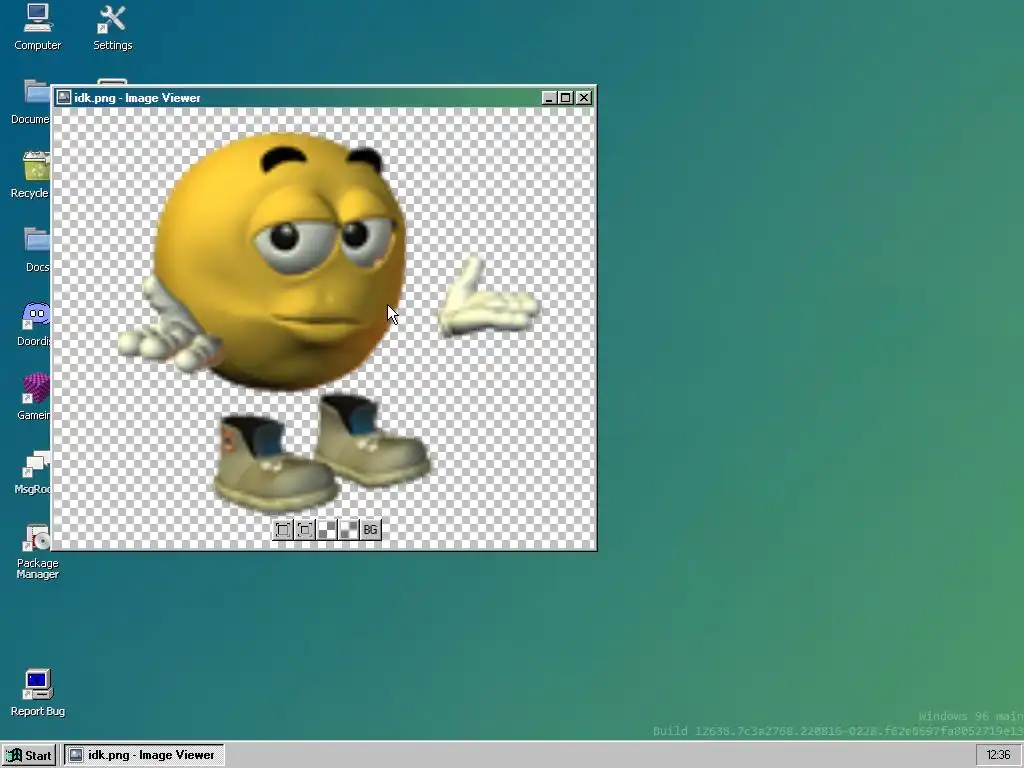Click the Image Viewer title bar icon
Screen dimensions: 1024x768
pyautogui.click(x=63, y=98)
